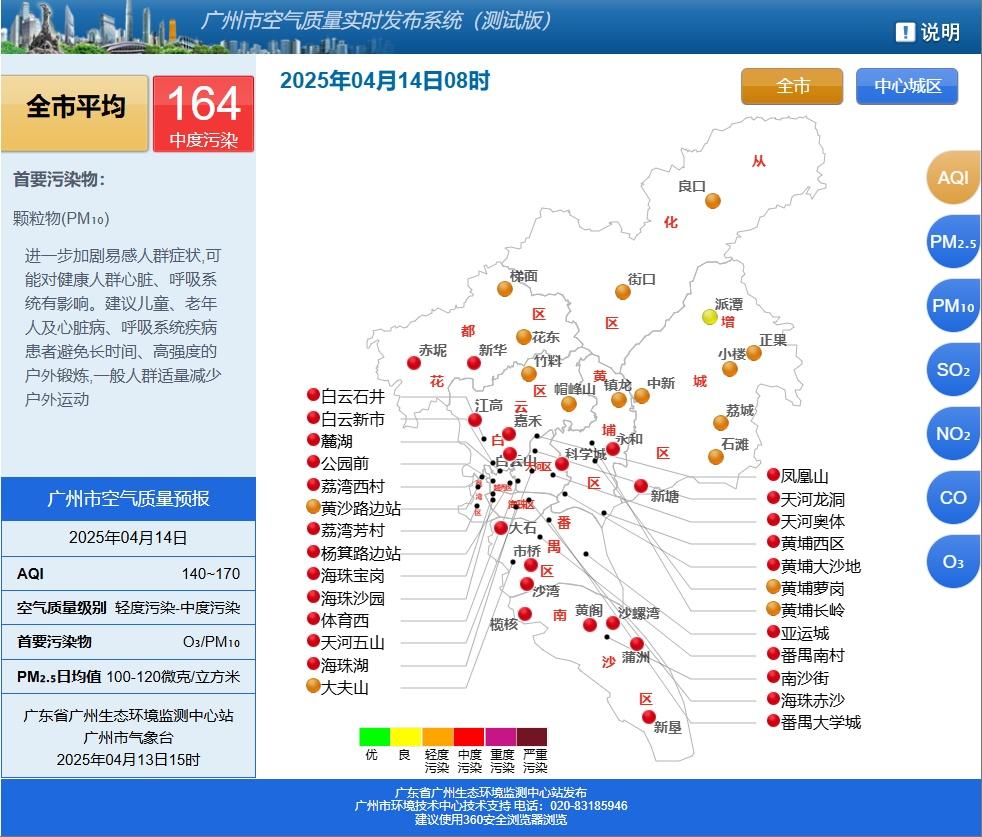Select the yellow 派潭 station marker
The width and height of the screenshot is (982, 837).
(x=710, y=317)
